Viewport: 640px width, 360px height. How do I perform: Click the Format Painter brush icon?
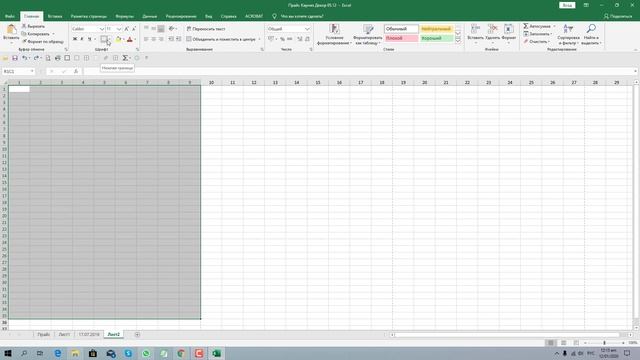click(x=24, y=41)
